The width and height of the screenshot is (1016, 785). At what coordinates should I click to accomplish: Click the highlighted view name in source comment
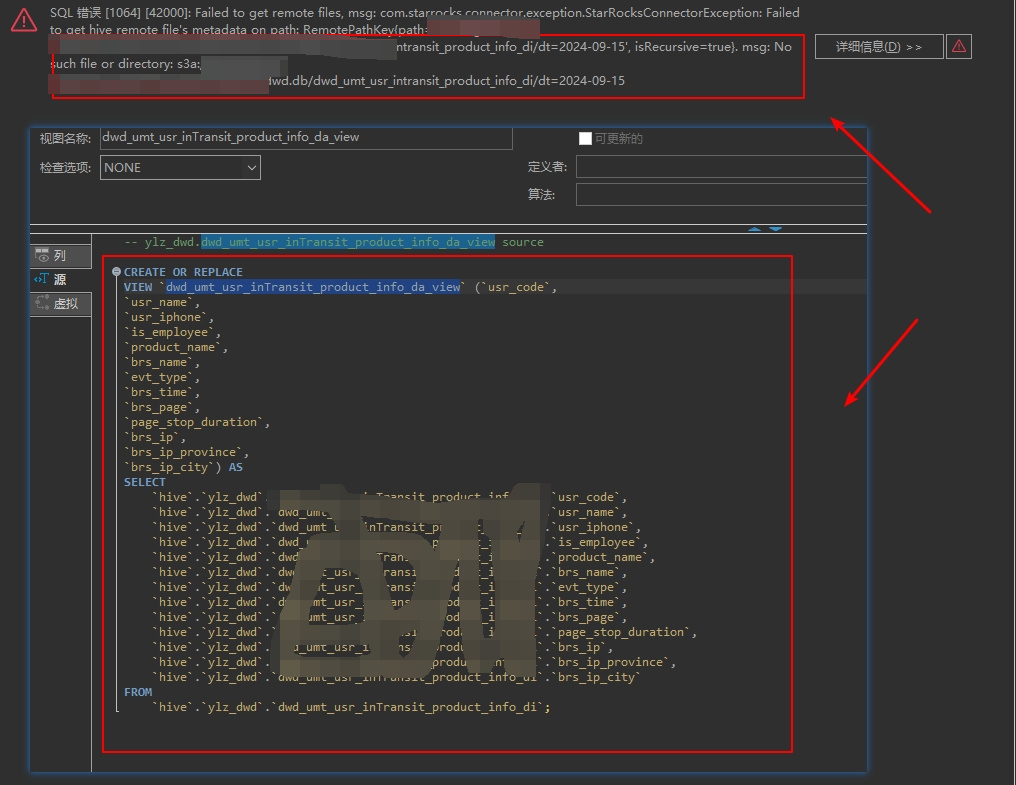pyautogui.click(x=347, y=242)
